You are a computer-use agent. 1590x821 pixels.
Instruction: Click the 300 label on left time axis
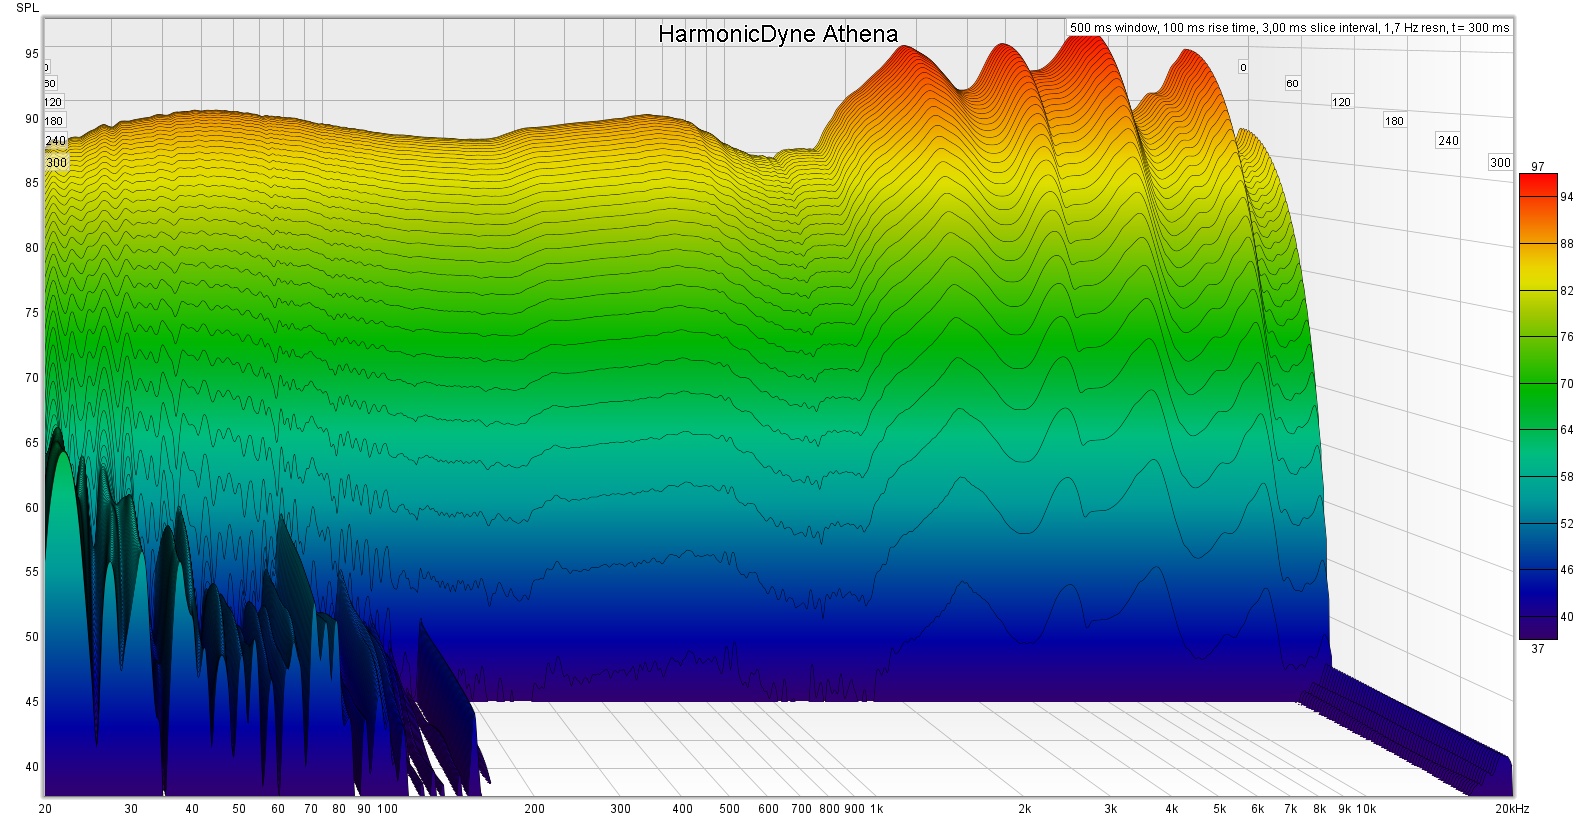[x=57, y=163]
